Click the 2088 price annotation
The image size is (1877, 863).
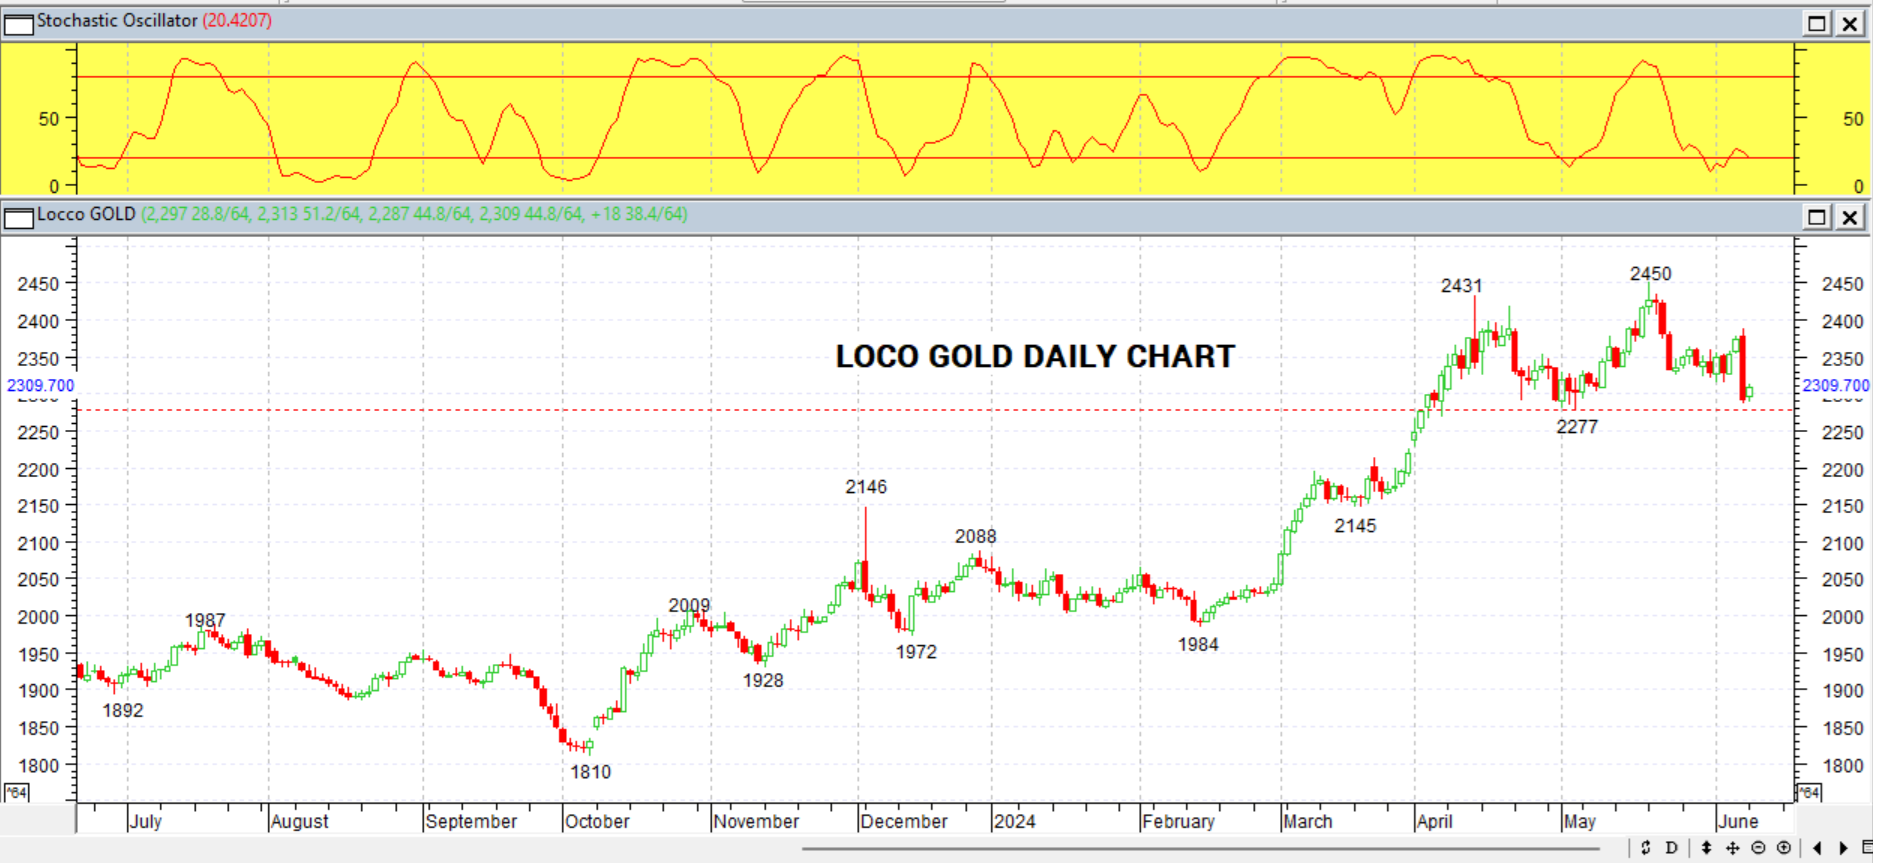(x=975, y=537)
